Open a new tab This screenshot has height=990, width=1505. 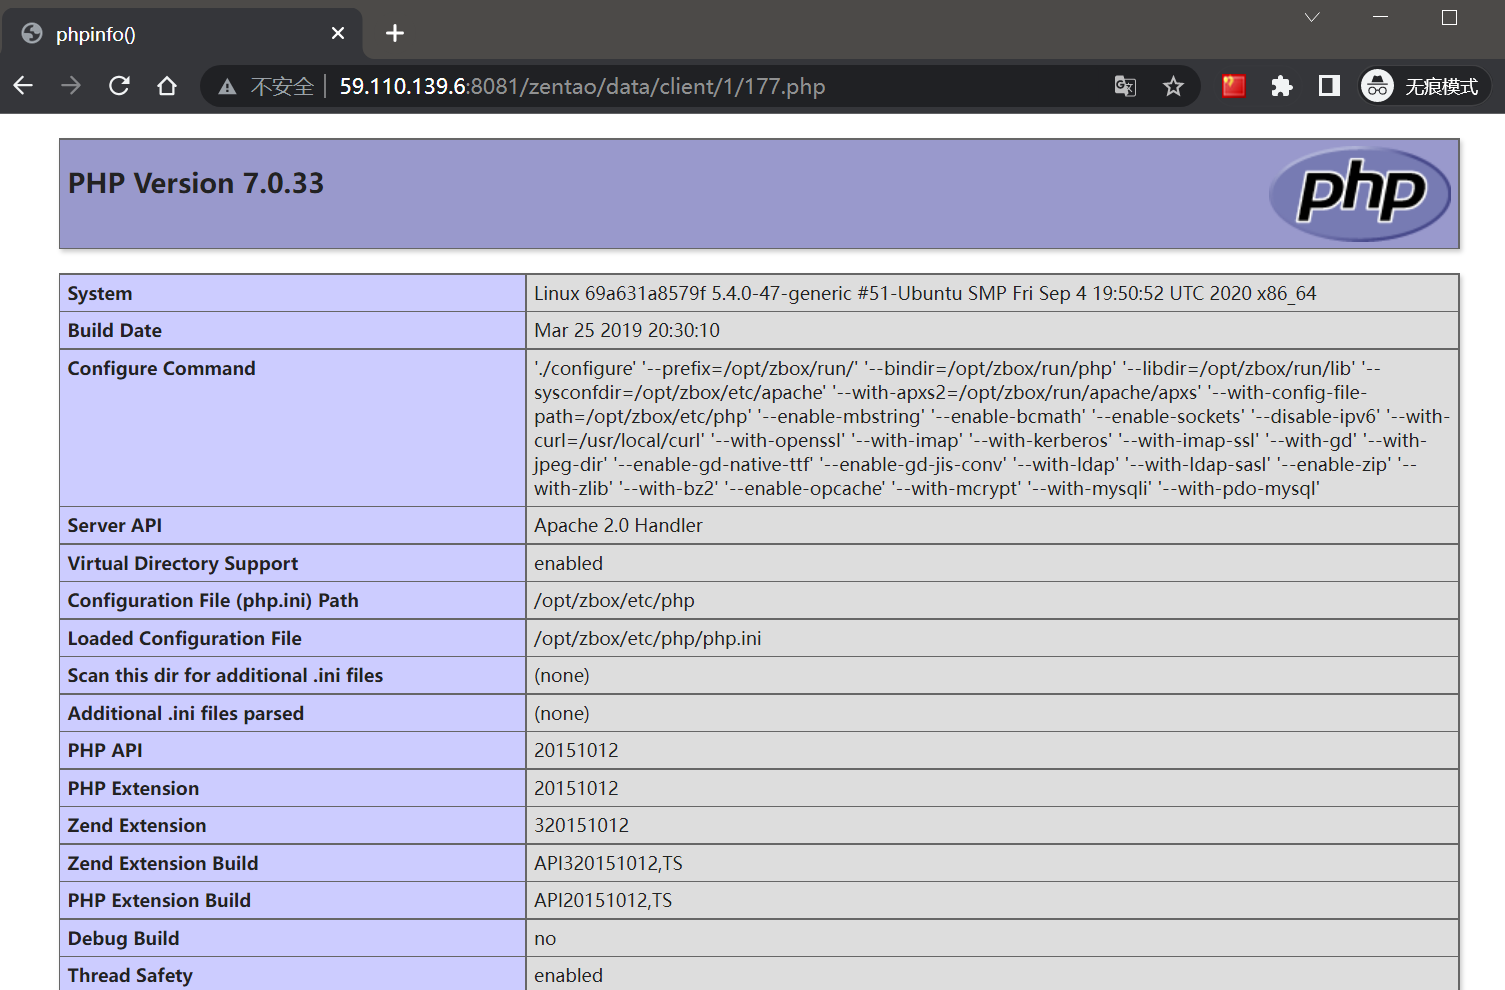tap(395, 34)
